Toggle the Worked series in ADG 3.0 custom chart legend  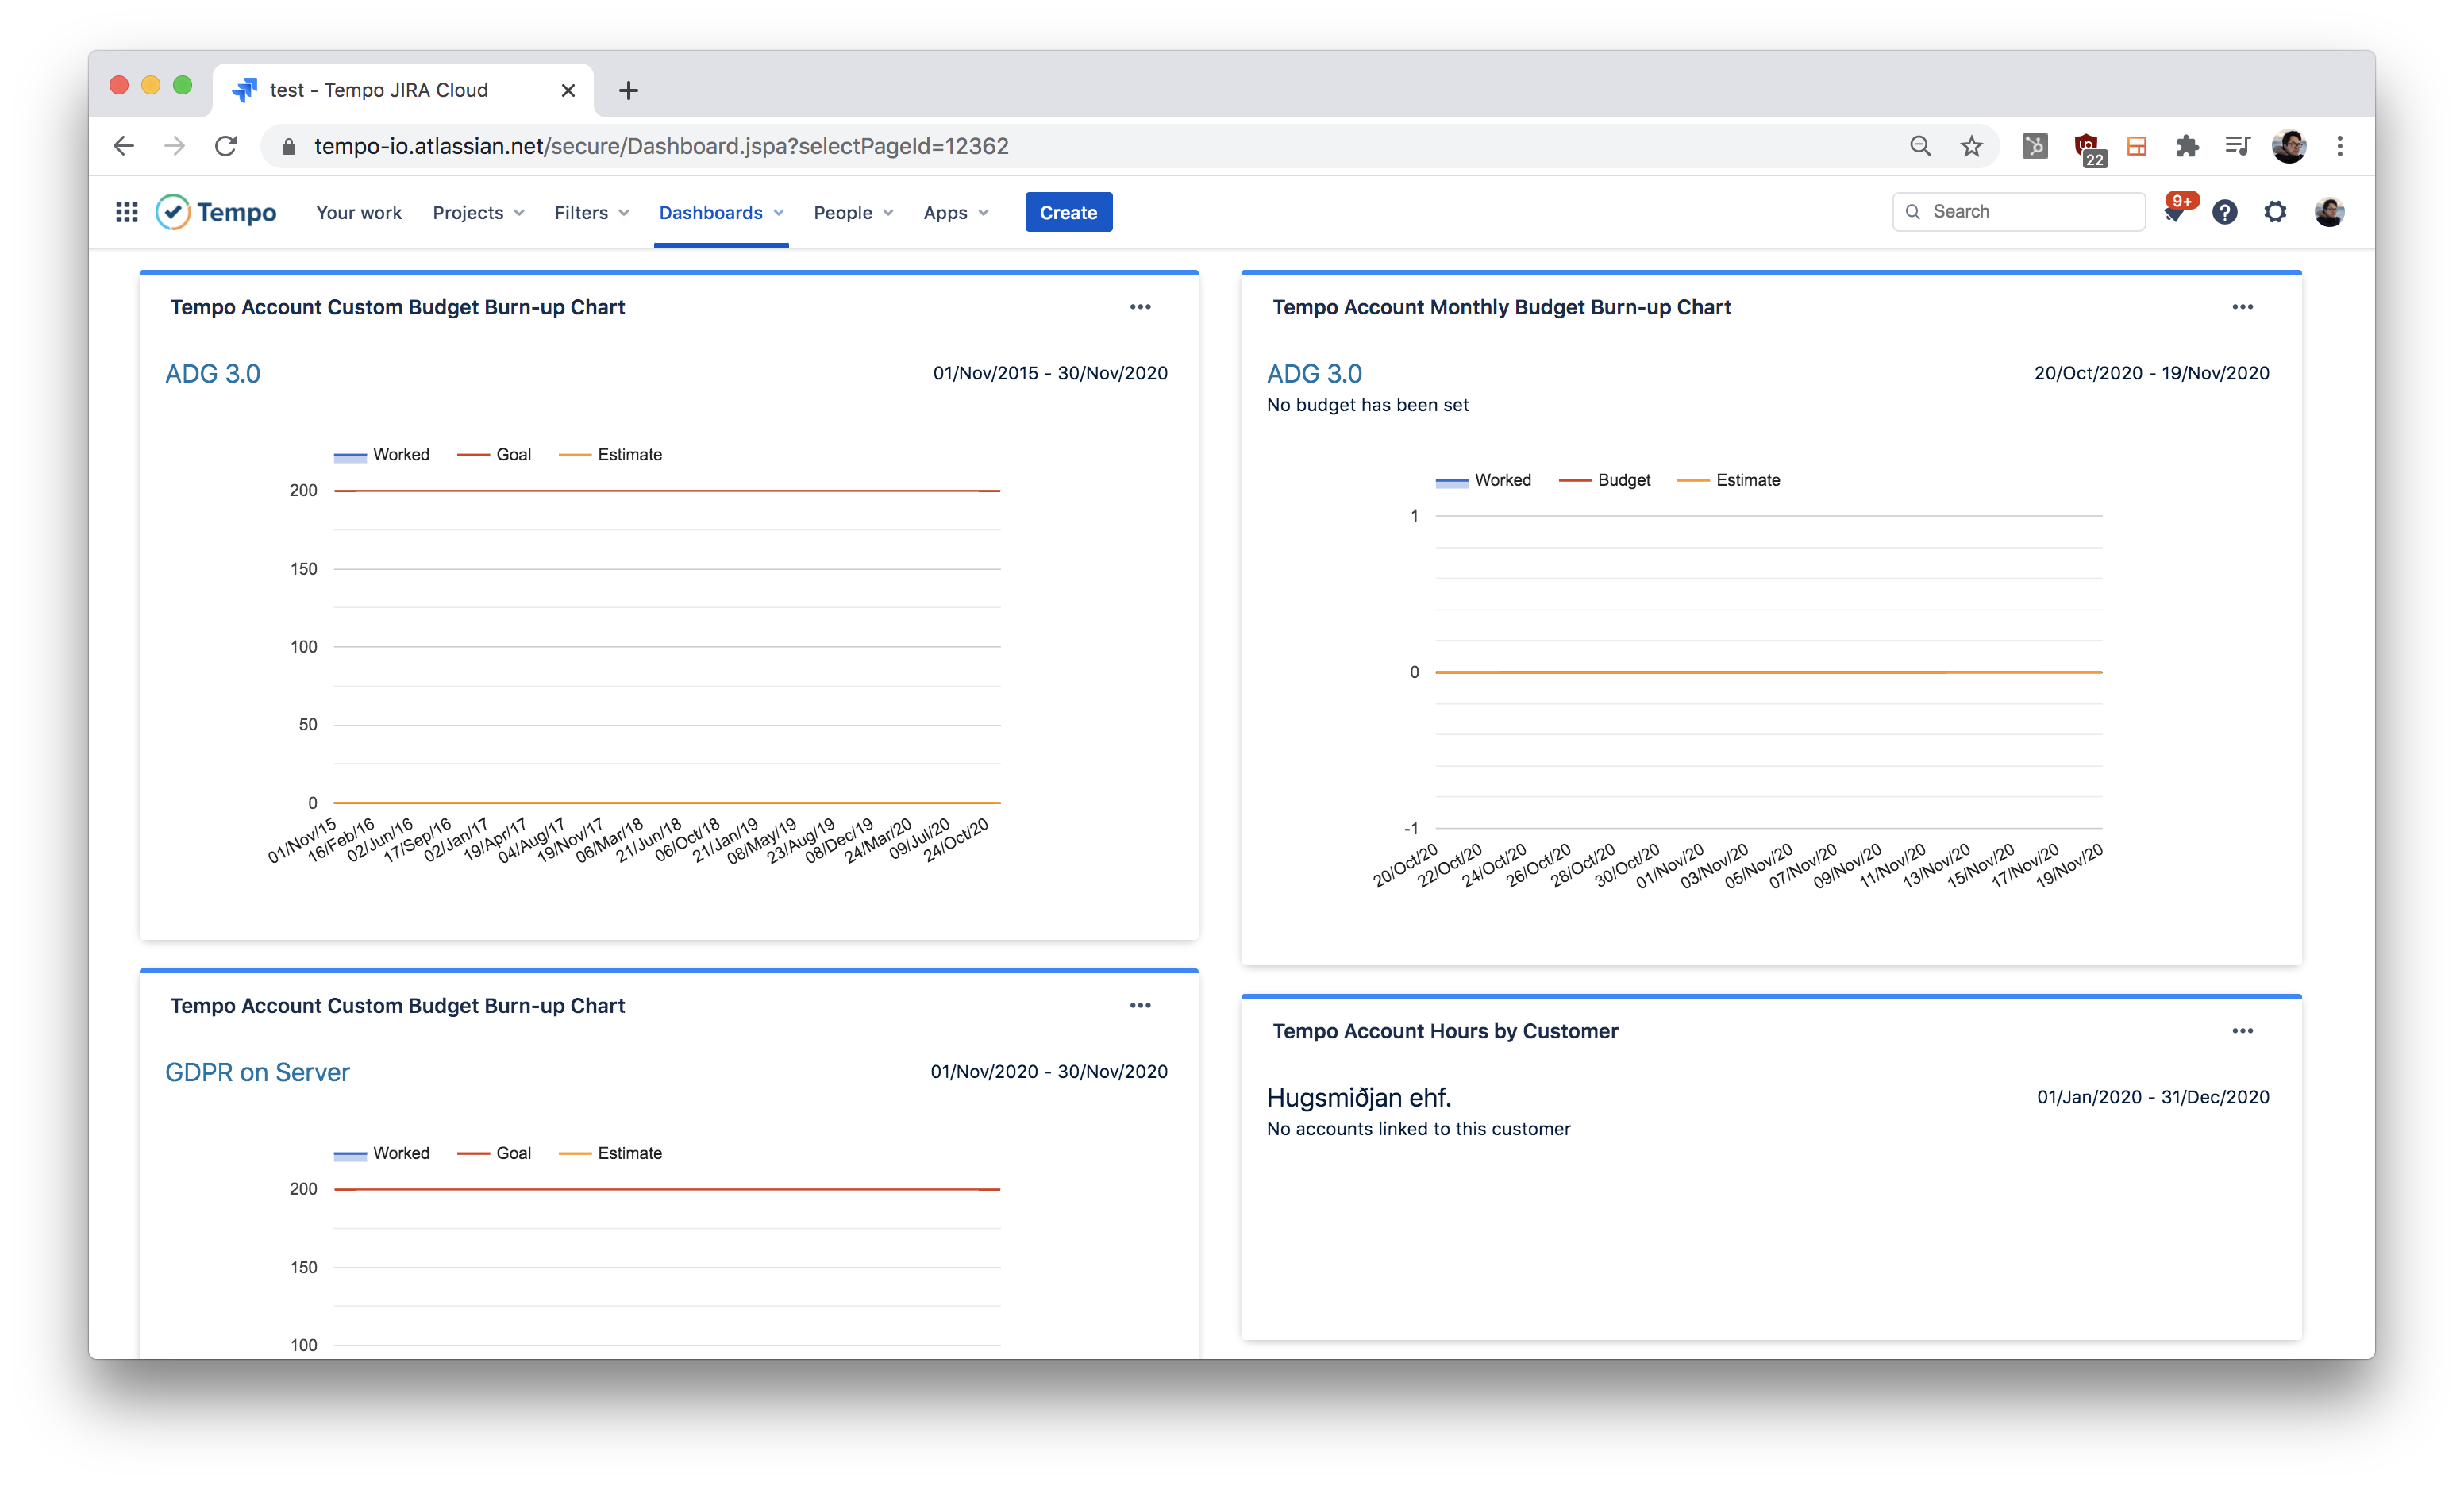[x=382, y=455]
